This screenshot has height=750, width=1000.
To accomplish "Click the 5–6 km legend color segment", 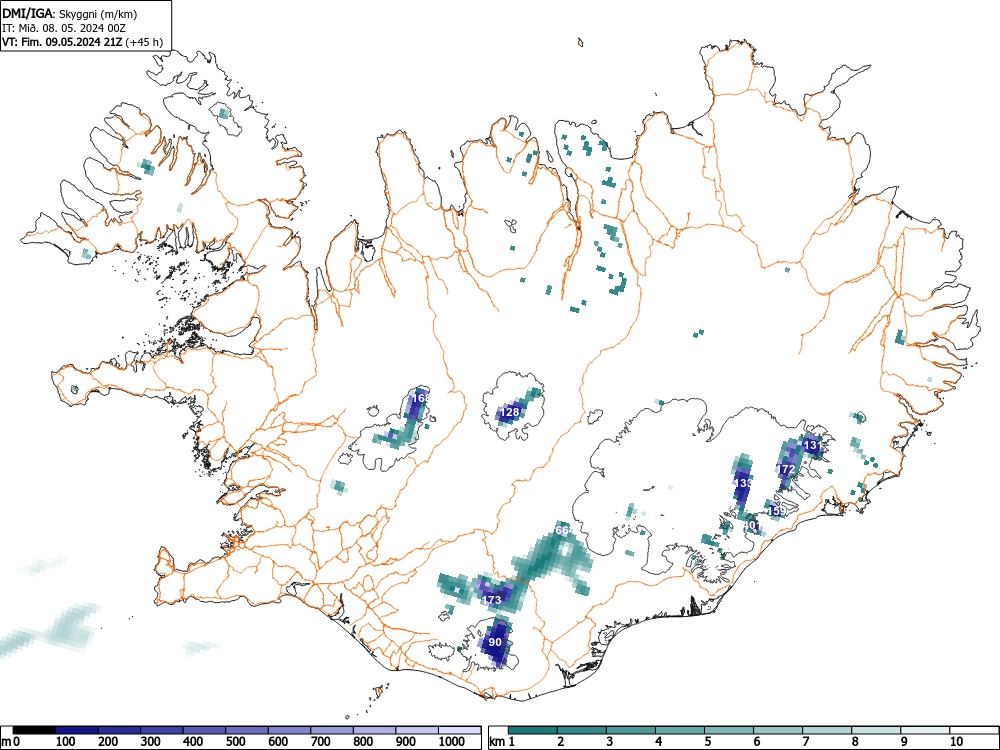I will (x=729, y=730).
